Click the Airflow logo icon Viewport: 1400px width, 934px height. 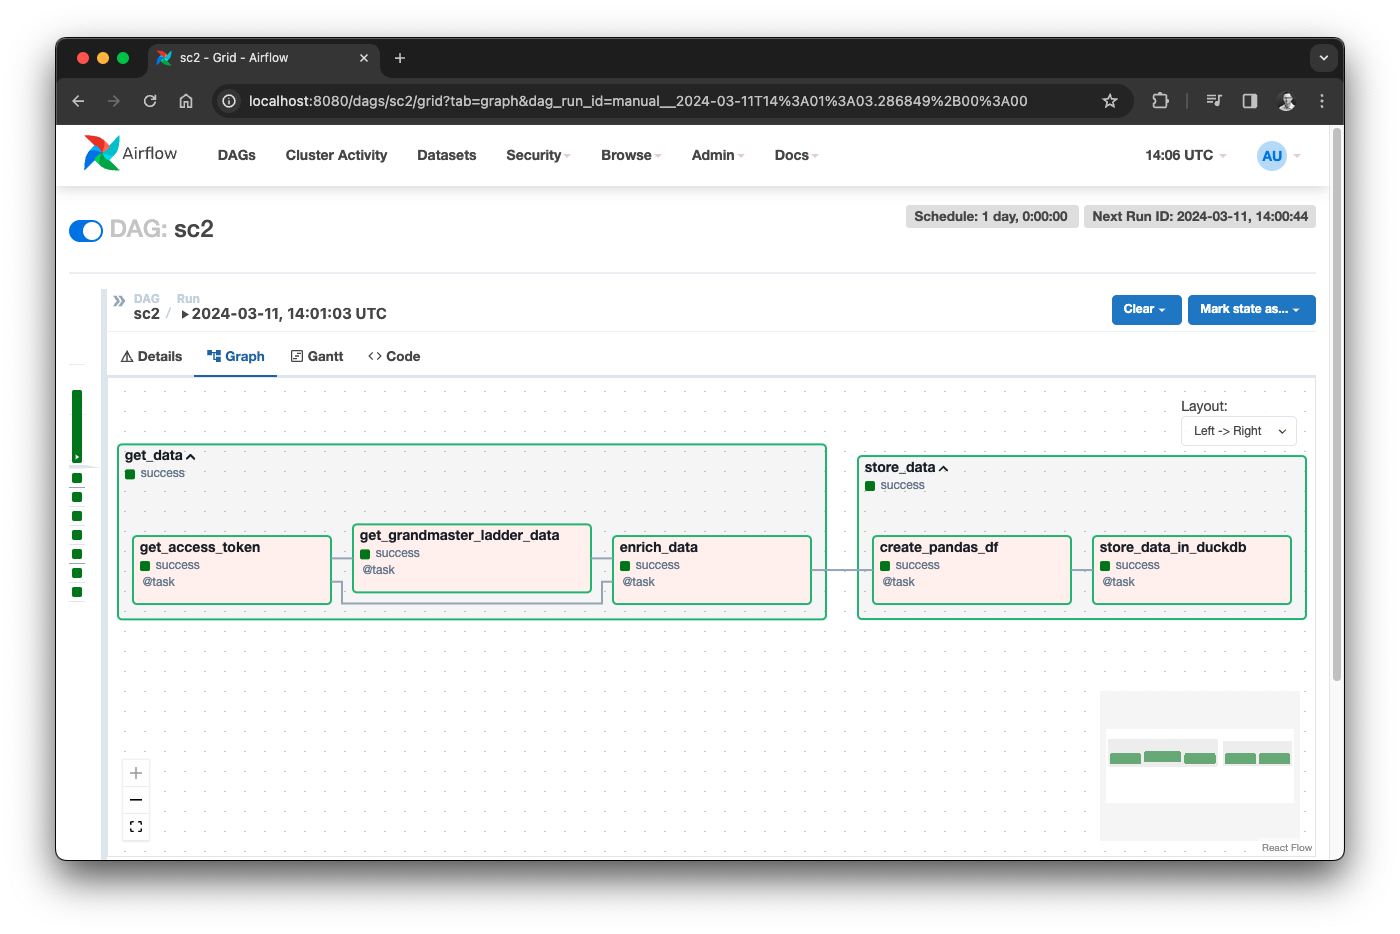(x=102, y=153)
